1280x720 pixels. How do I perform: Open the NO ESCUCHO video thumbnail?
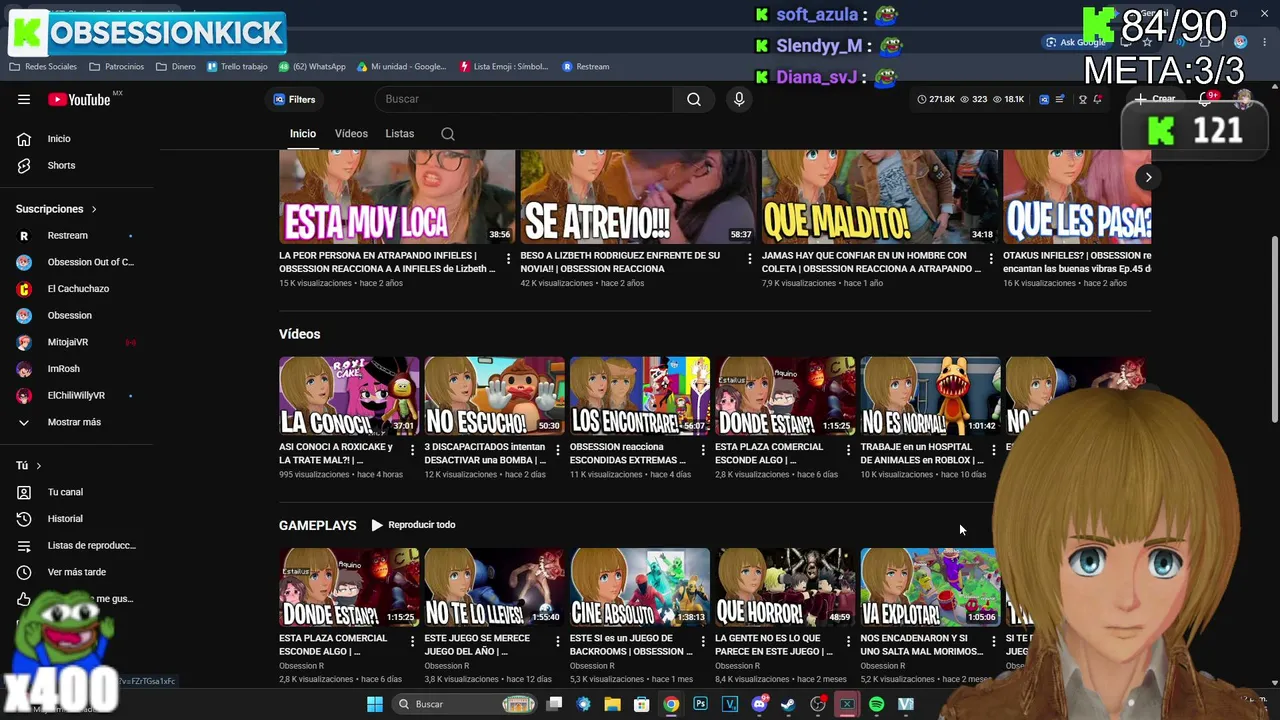click(x=494, y=396)
